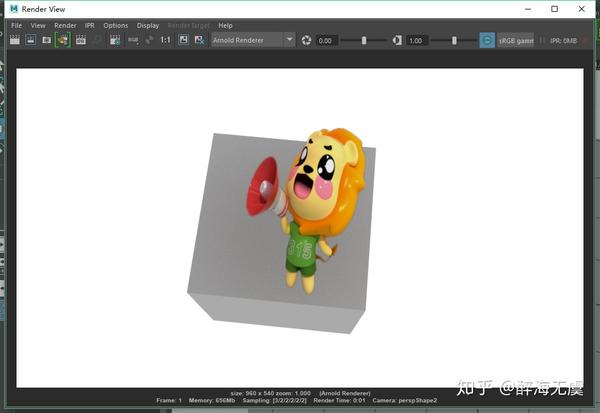Open Display render settings icon
The image size is (600, 413).
pos(115,40)
